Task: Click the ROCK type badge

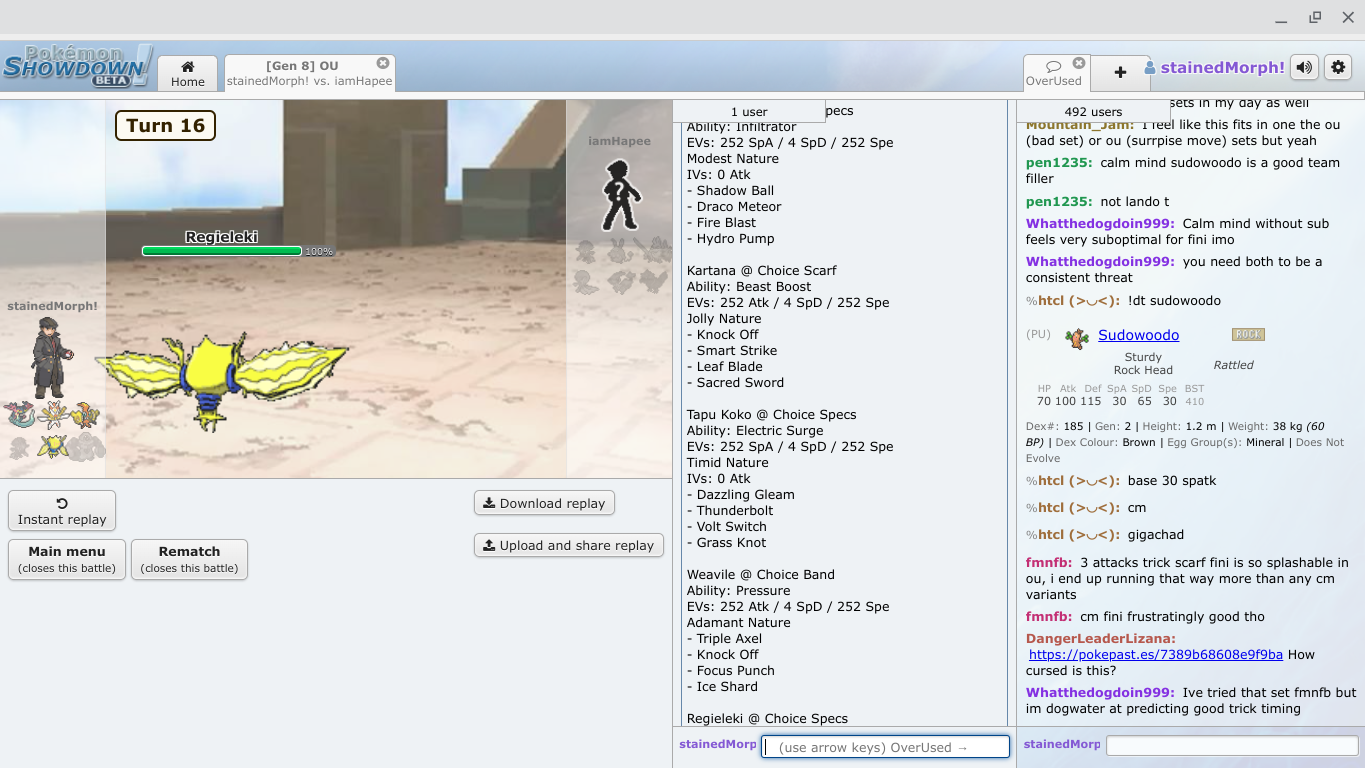Action: point(1248,335)
